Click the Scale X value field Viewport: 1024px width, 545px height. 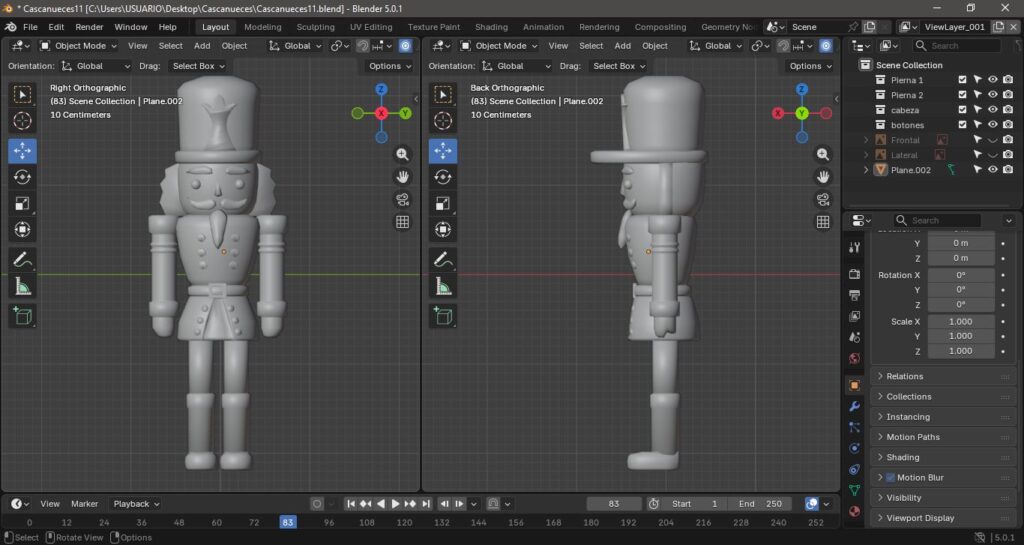(x=960, y=321)
